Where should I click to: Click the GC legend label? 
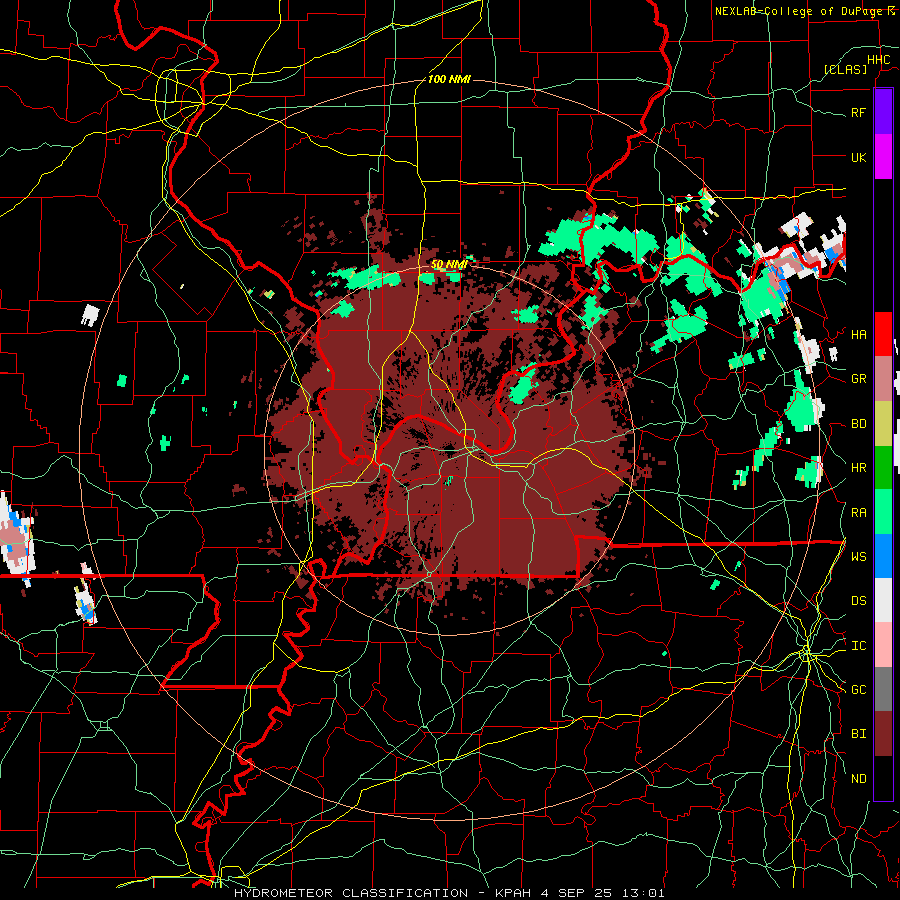(x=859, y=689)
